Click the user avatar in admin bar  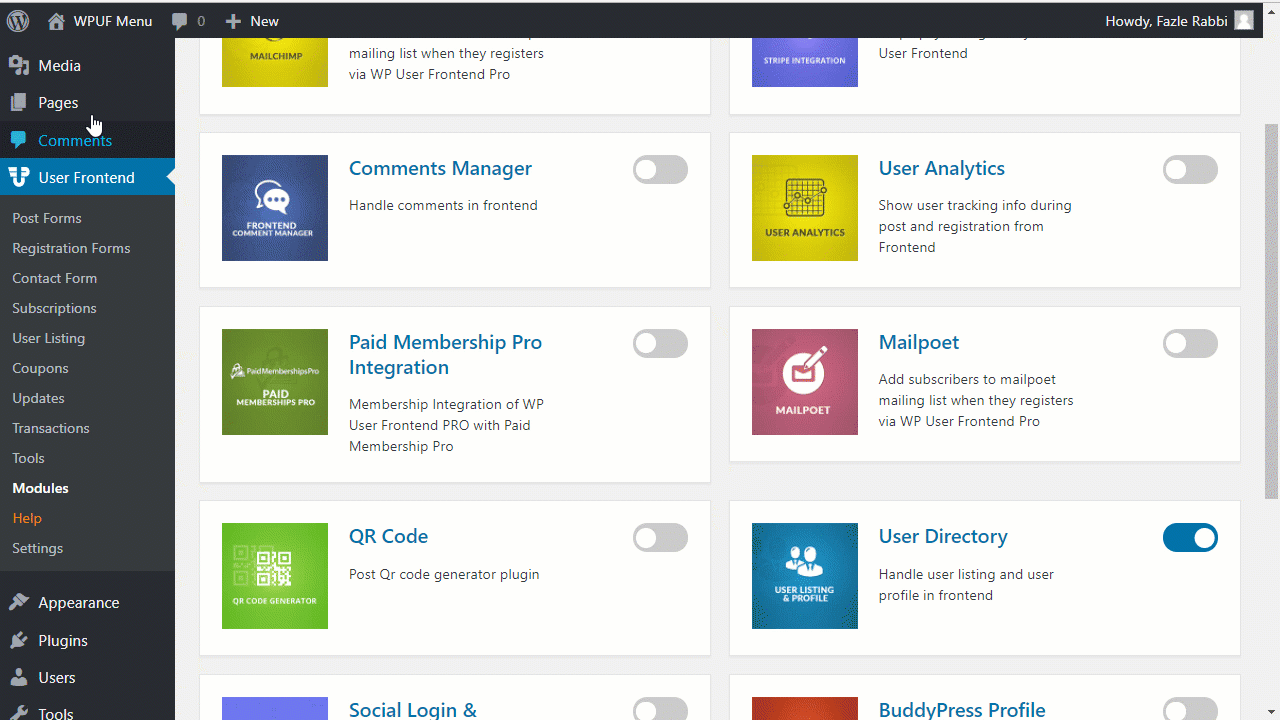click(1244, 21)
